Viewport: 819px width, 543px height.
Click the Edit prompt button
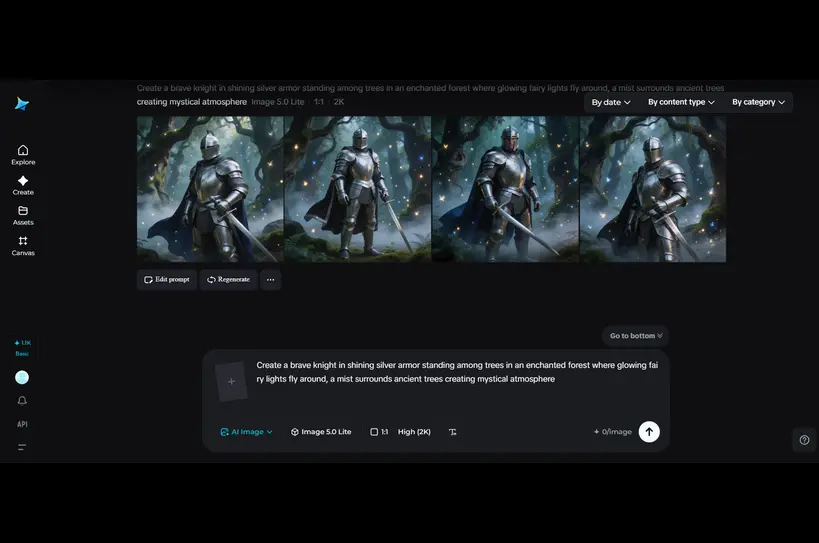point(167,280)
